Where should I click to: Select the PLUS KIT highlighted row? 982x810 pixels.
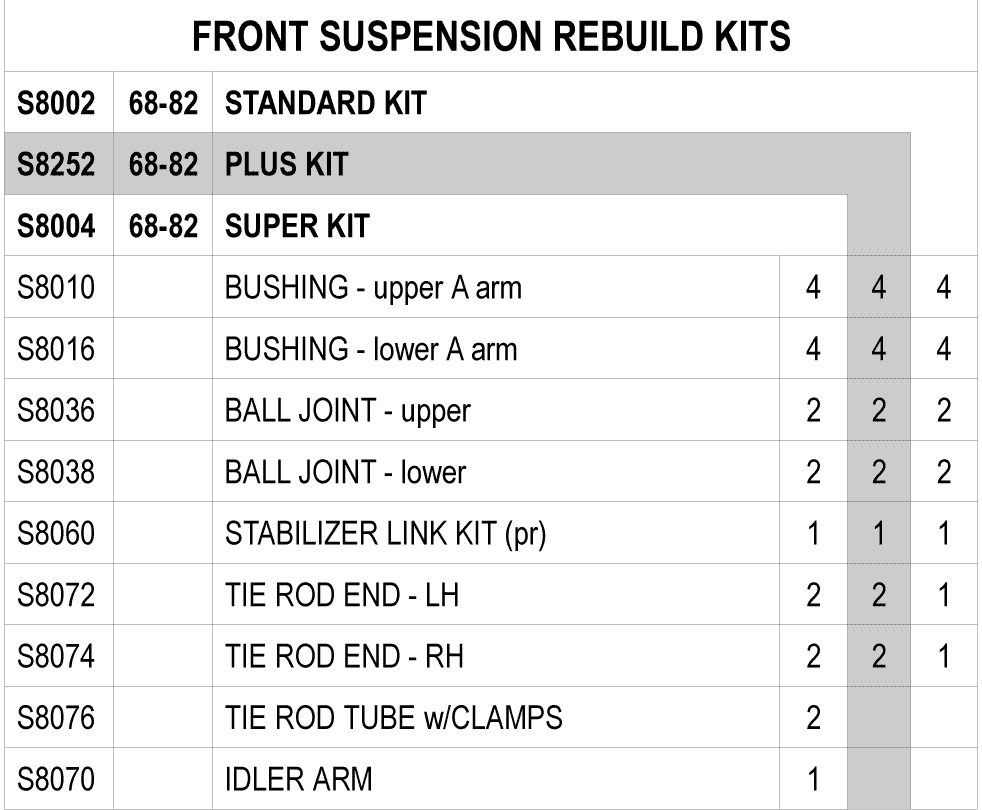click(x=457, y=164)
